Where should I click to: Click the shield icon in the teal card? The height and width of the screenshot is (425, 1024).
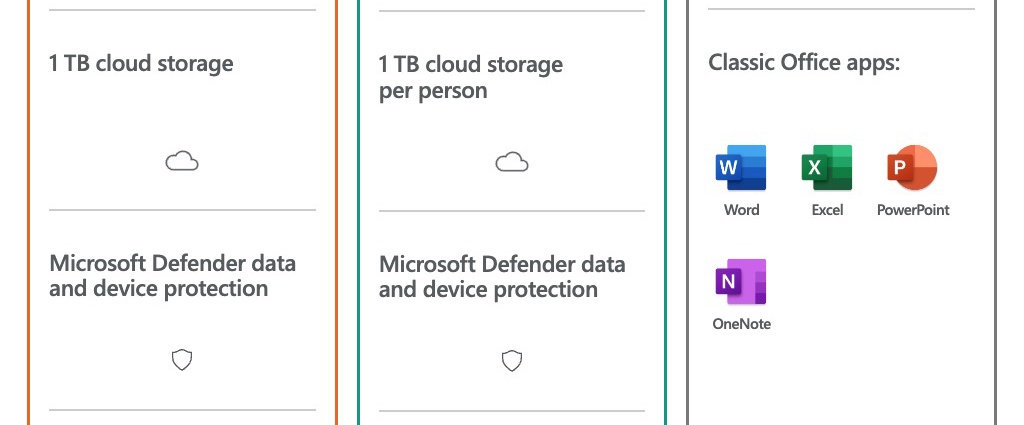click(511, 361)
